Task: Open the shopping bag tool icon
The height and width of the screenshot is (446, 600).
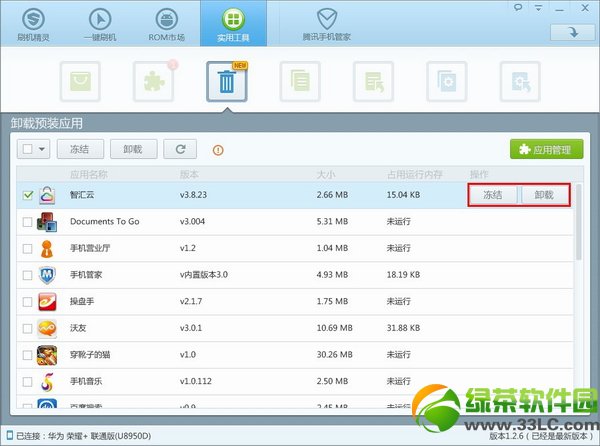Action: [80, 81]
